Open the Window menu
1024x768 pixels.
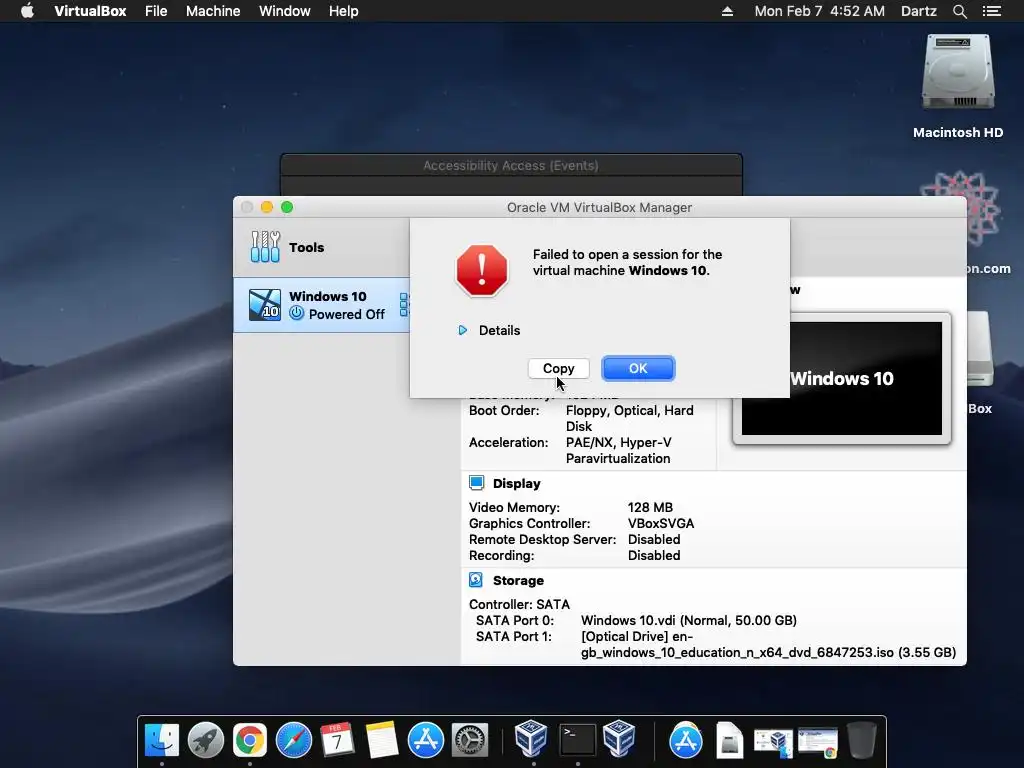(x=285, y=11)
